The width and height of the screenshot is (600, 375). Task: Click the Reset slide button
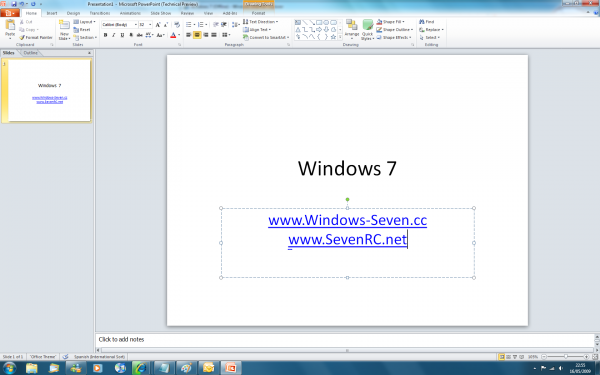point(82,30)
